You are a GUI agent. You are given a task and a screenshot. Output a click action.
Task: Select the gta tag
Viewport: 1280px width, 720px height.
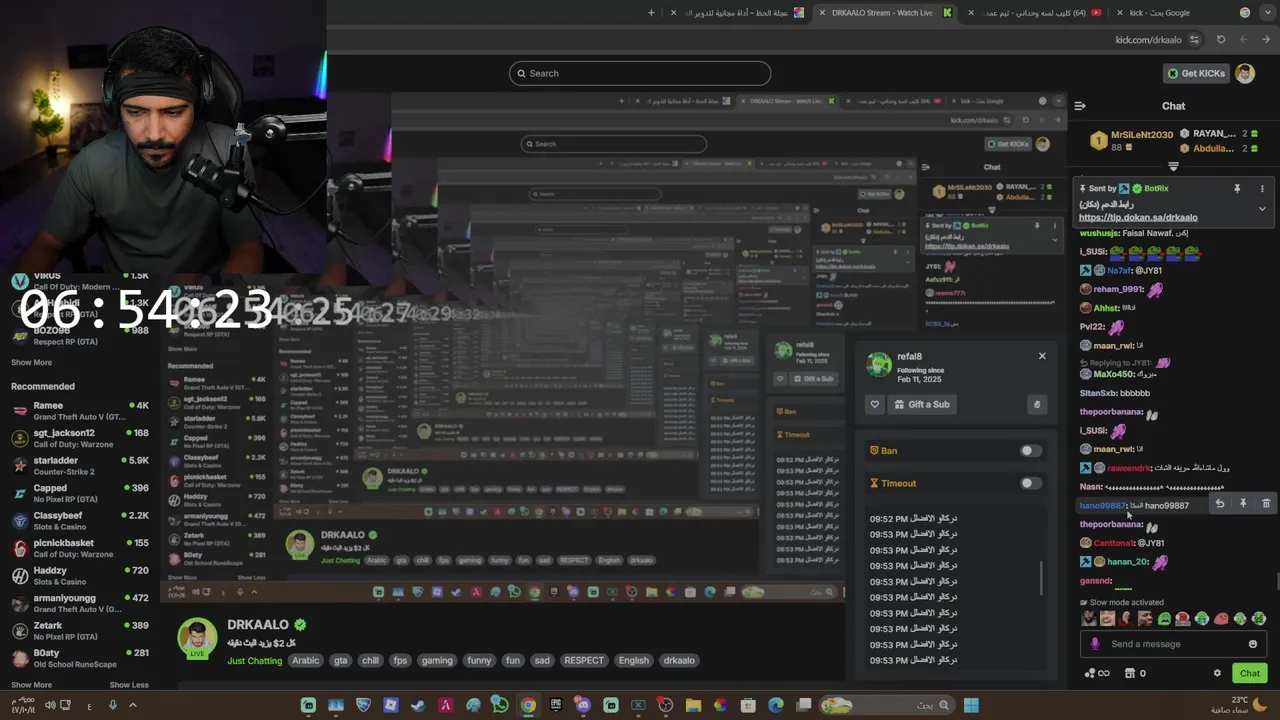[341, 660]
